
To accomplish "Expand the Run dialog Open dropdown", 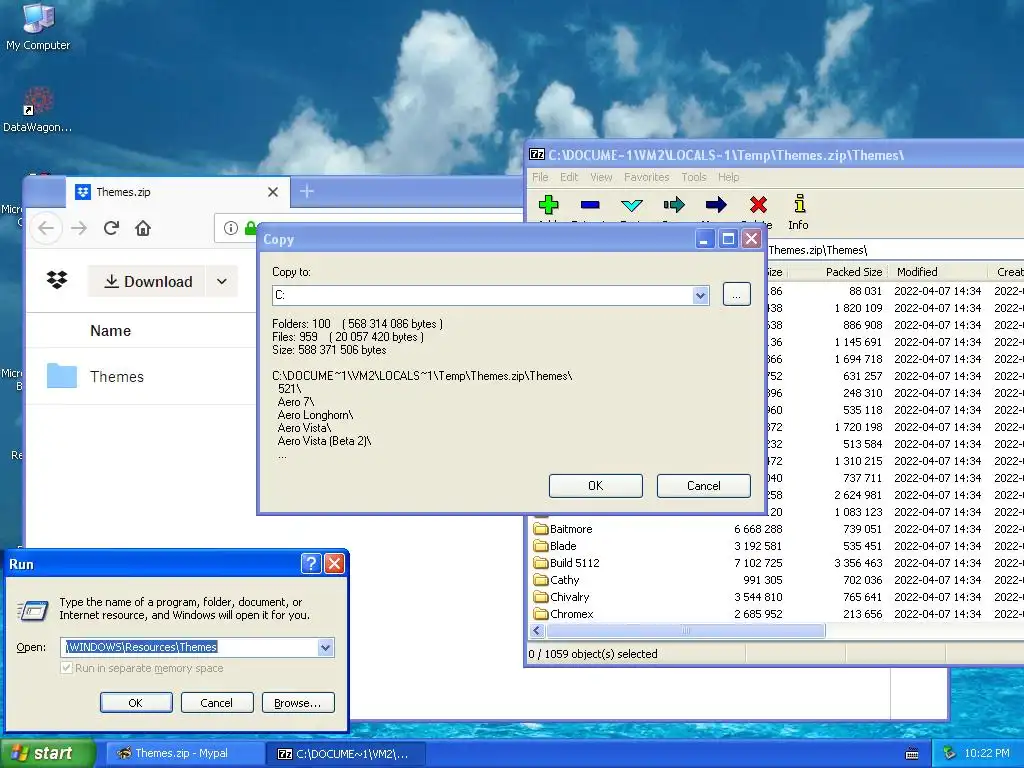I will tap(325, 647).
